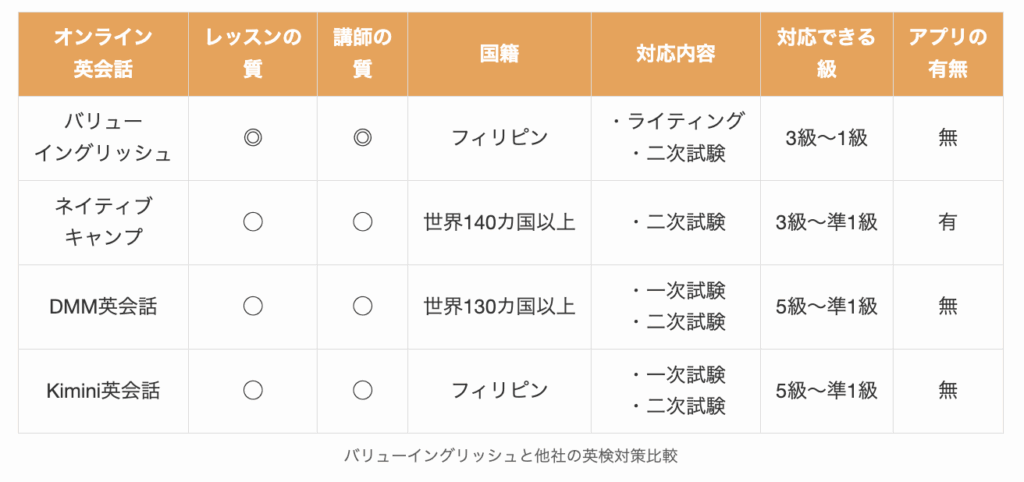Select the Kimini英会話 row label

(103, 391)
